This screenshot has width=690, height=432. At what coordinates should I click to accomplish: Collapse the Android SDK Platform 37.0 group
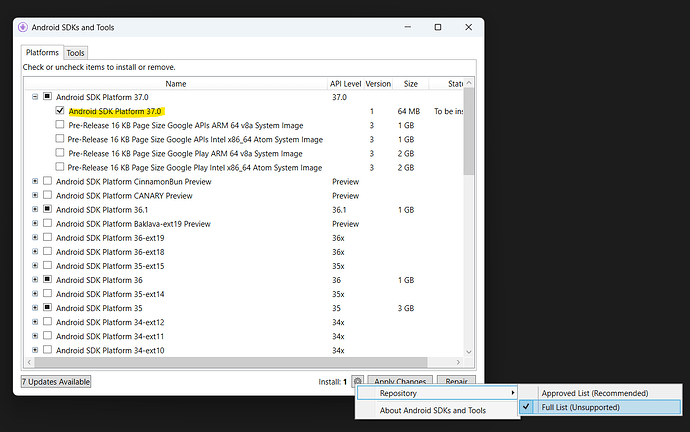[x=35, y=97]
